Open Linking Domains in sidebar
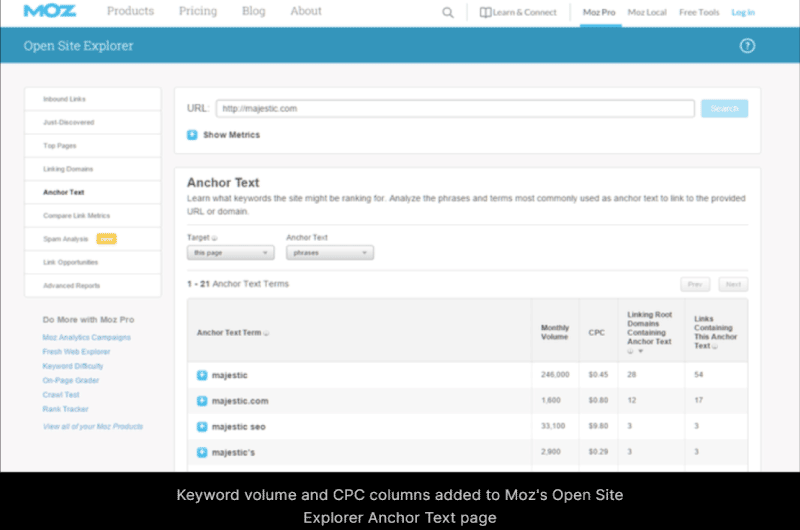This screenshot has height=530, width=800. coord(93,169)
